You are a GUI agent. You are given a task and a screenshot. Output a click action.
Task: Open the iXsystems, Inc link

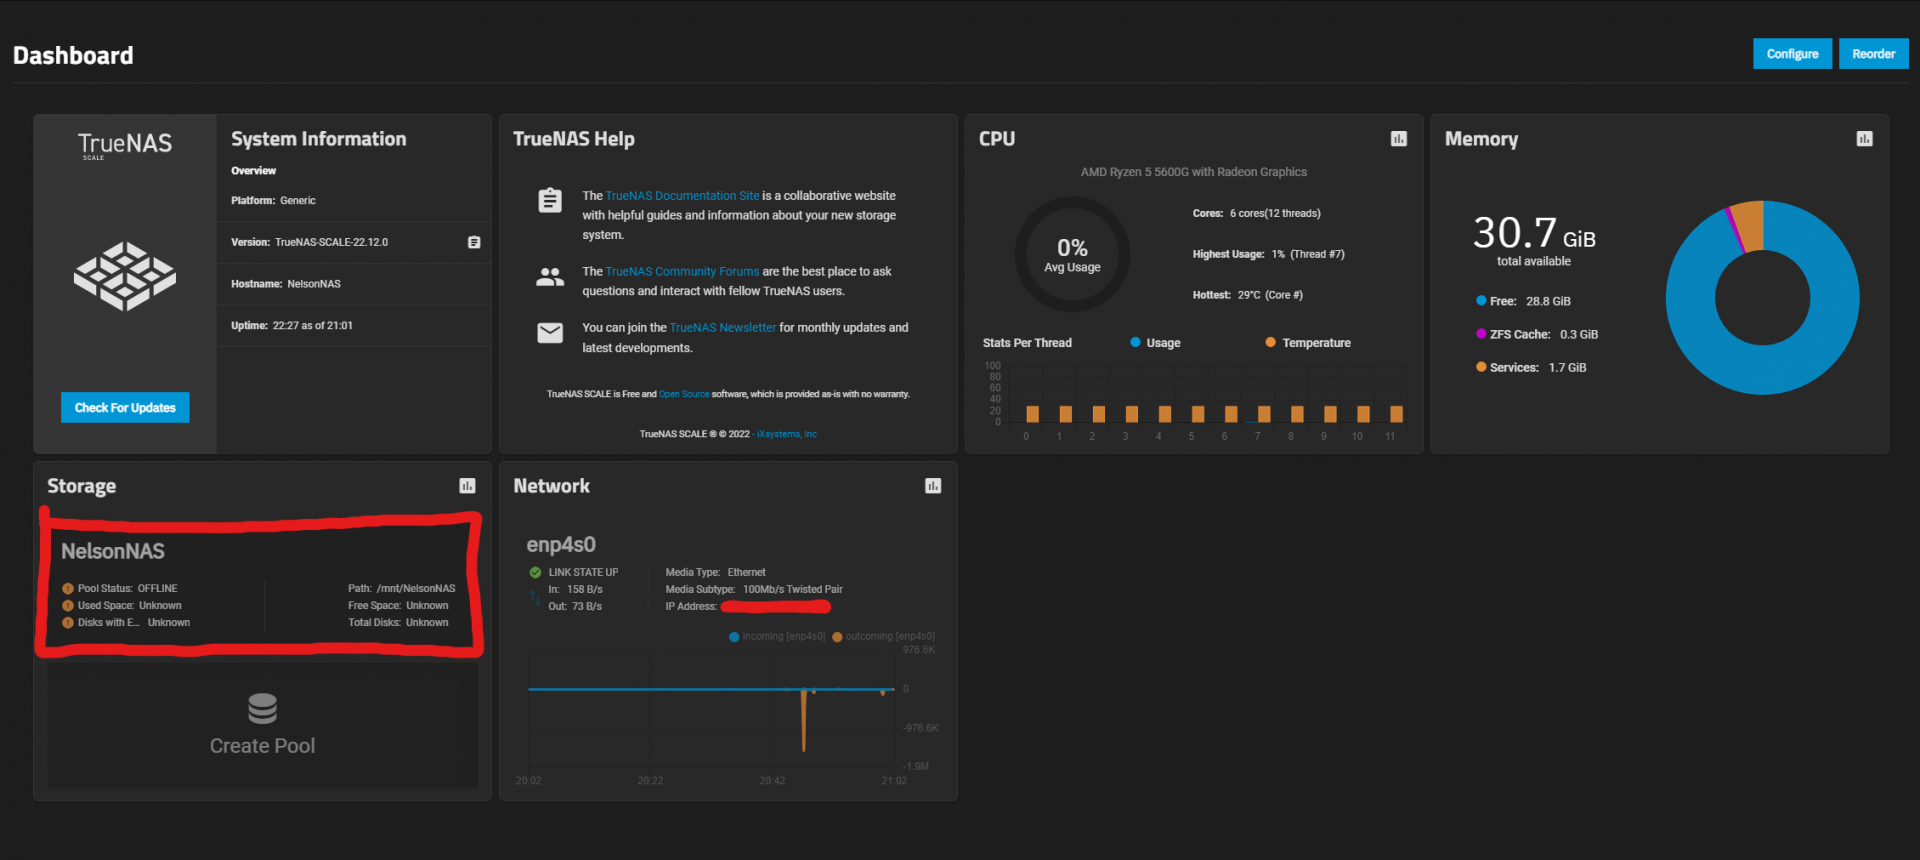click(787, 434)
